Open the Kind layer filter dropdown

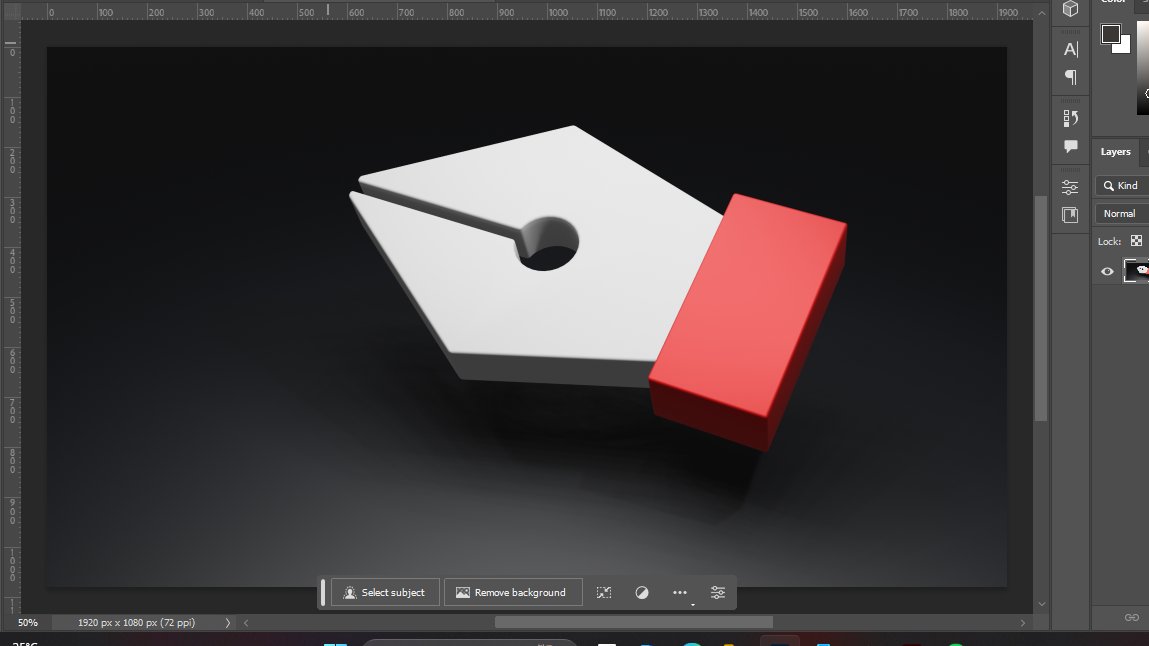tap(1122, 186)
